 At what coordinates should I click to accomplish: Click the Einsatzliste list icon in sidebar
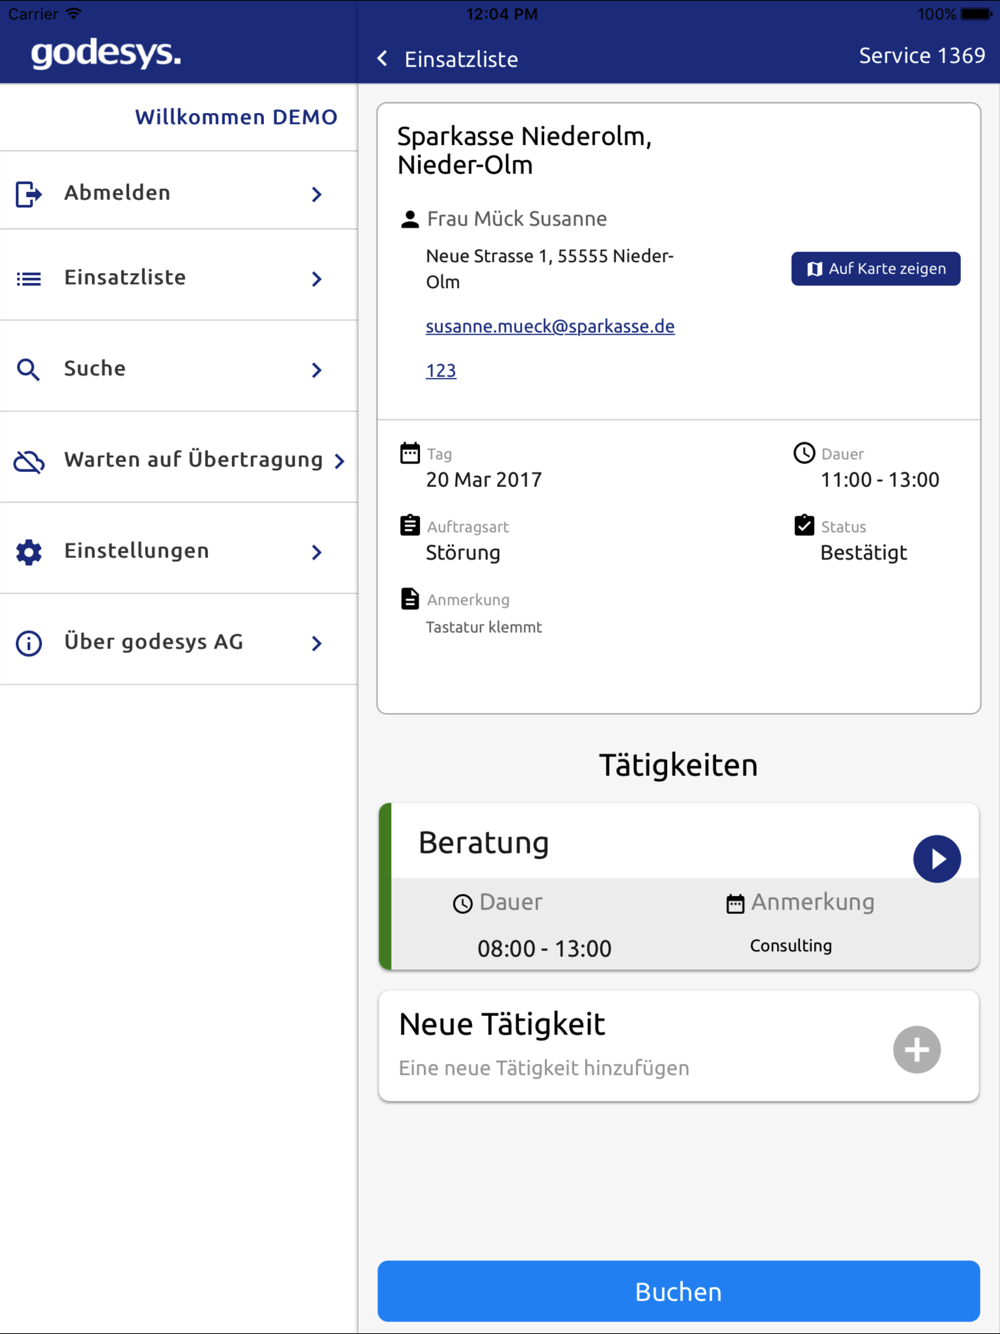[29, 278]
